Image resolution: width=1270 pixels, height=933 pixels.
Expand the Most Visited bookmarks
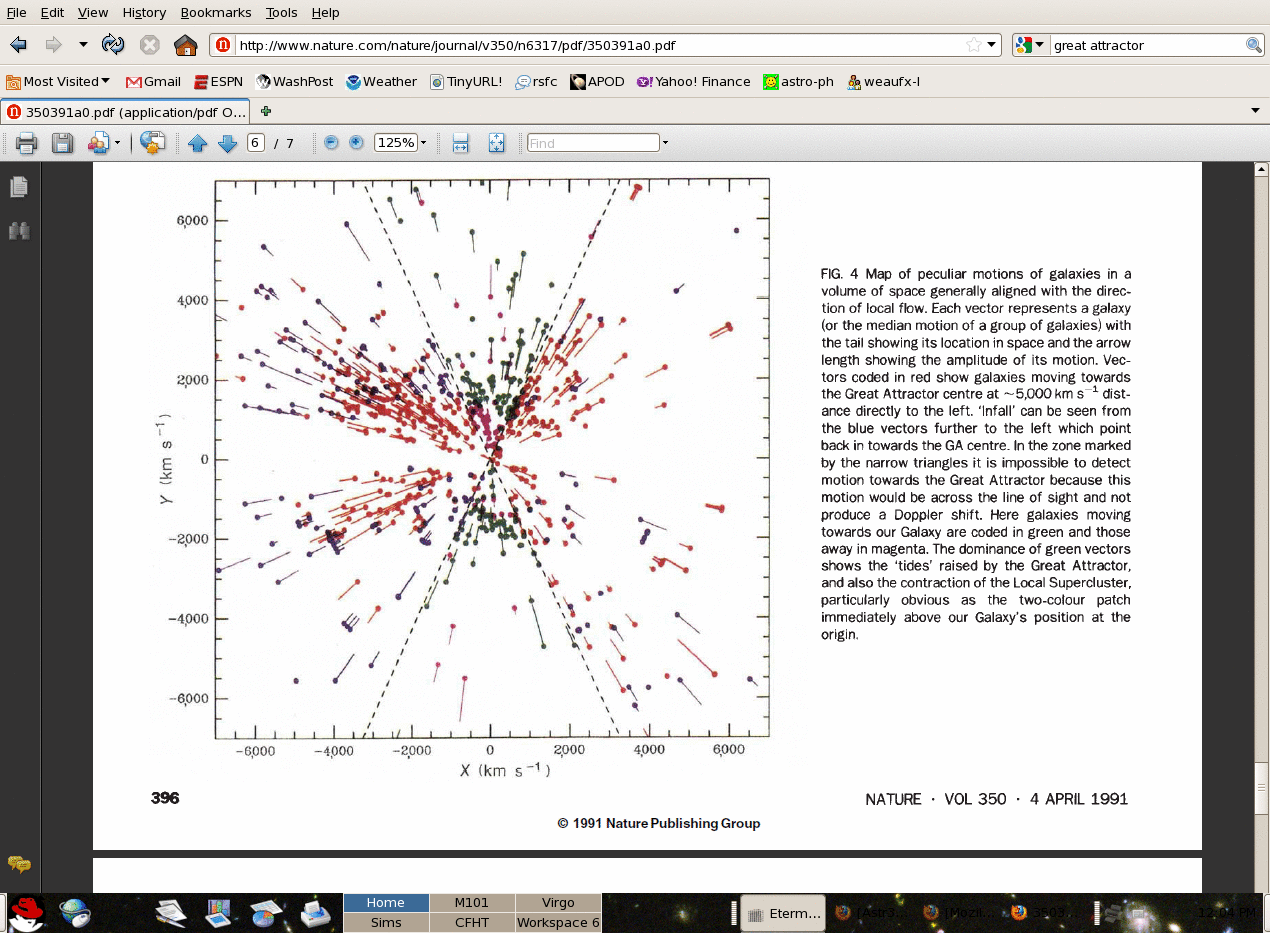pyautogui.click(x=58, y=82)
